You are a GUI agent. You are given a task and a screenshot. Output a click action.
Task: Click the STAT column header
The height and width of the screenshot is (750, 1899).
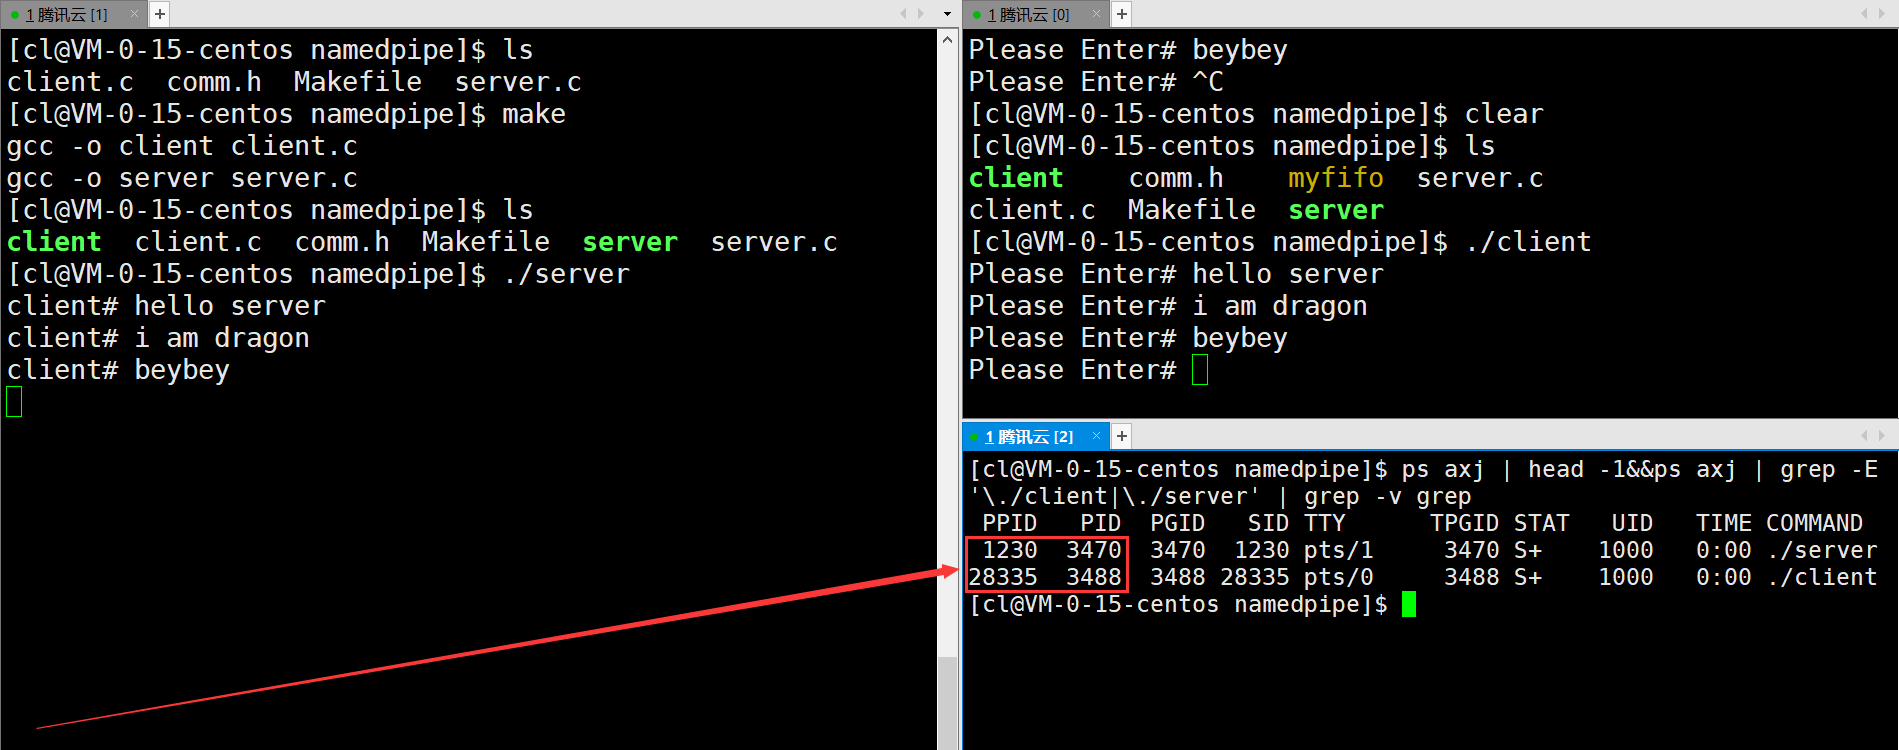click(x=1541, y=523)
